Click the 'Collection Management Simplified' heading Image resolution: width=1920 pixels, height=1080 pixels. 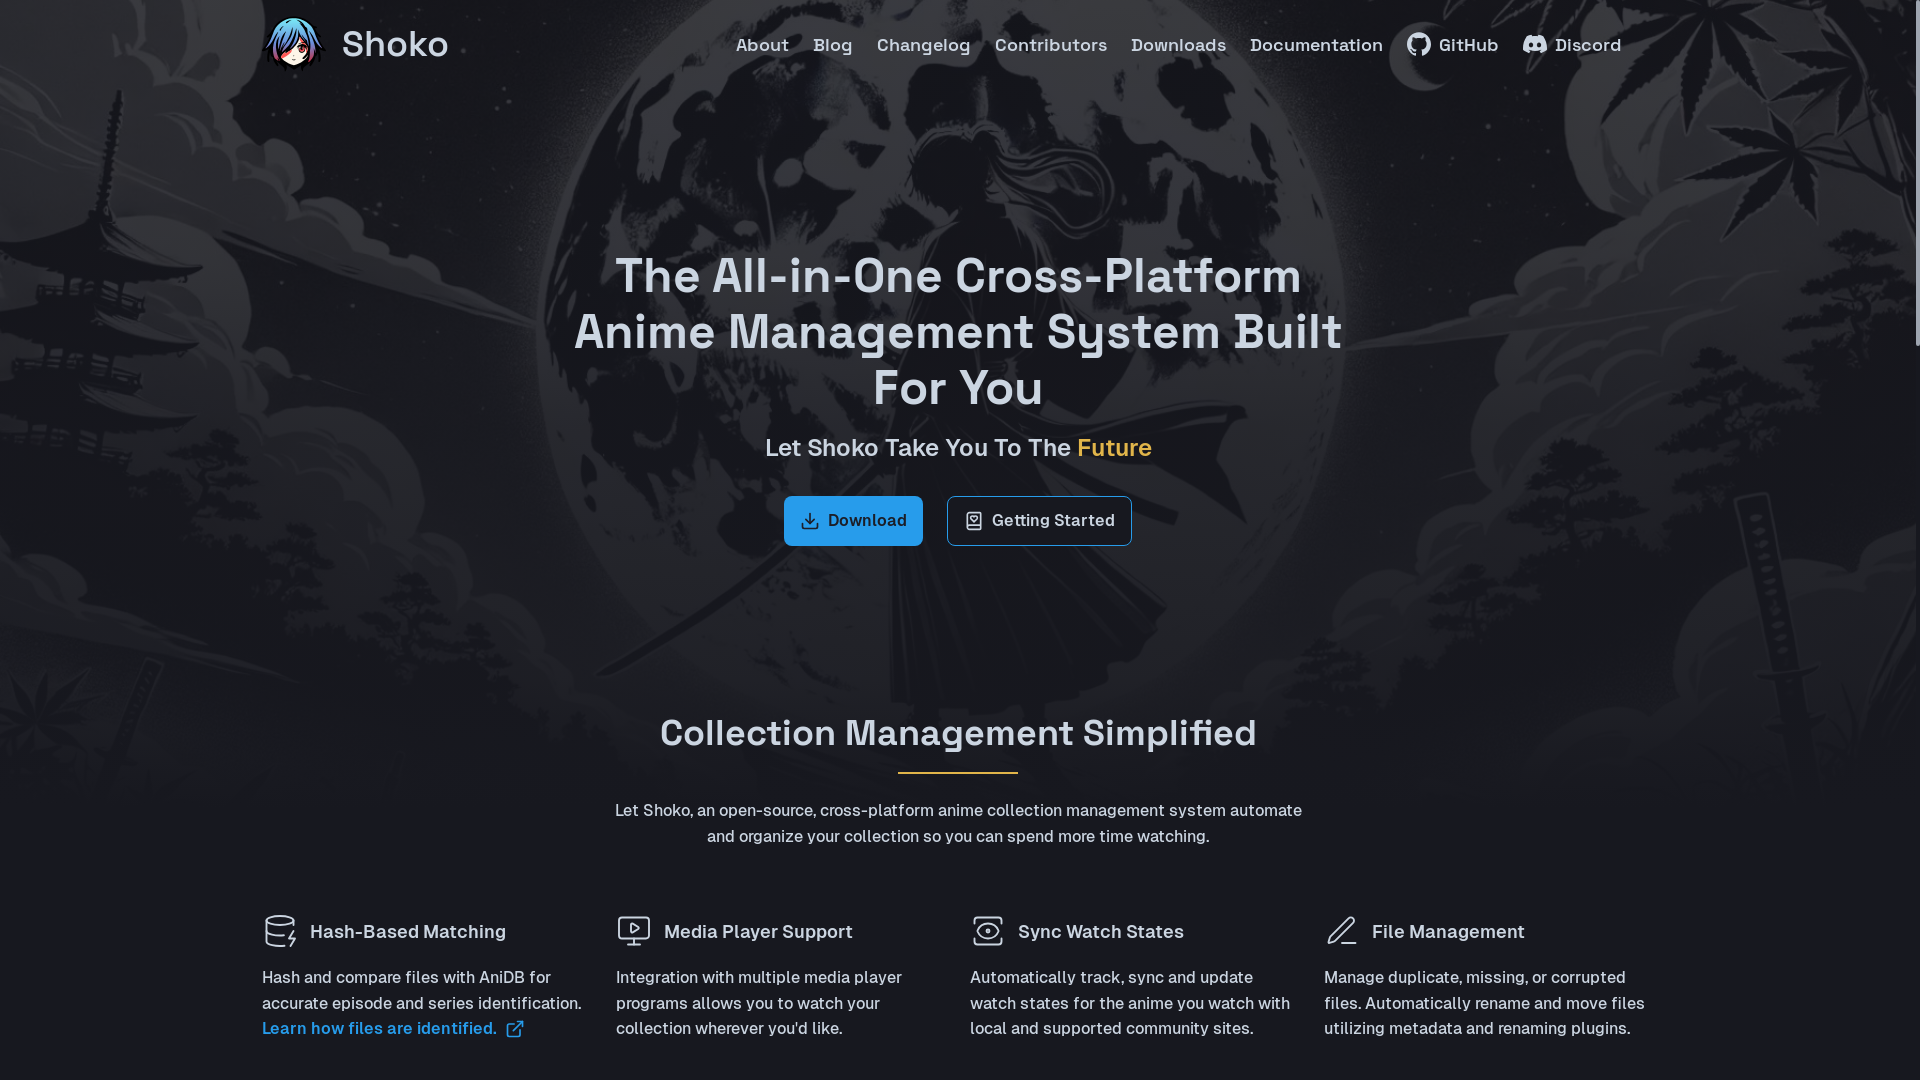[x=958, y=733]
